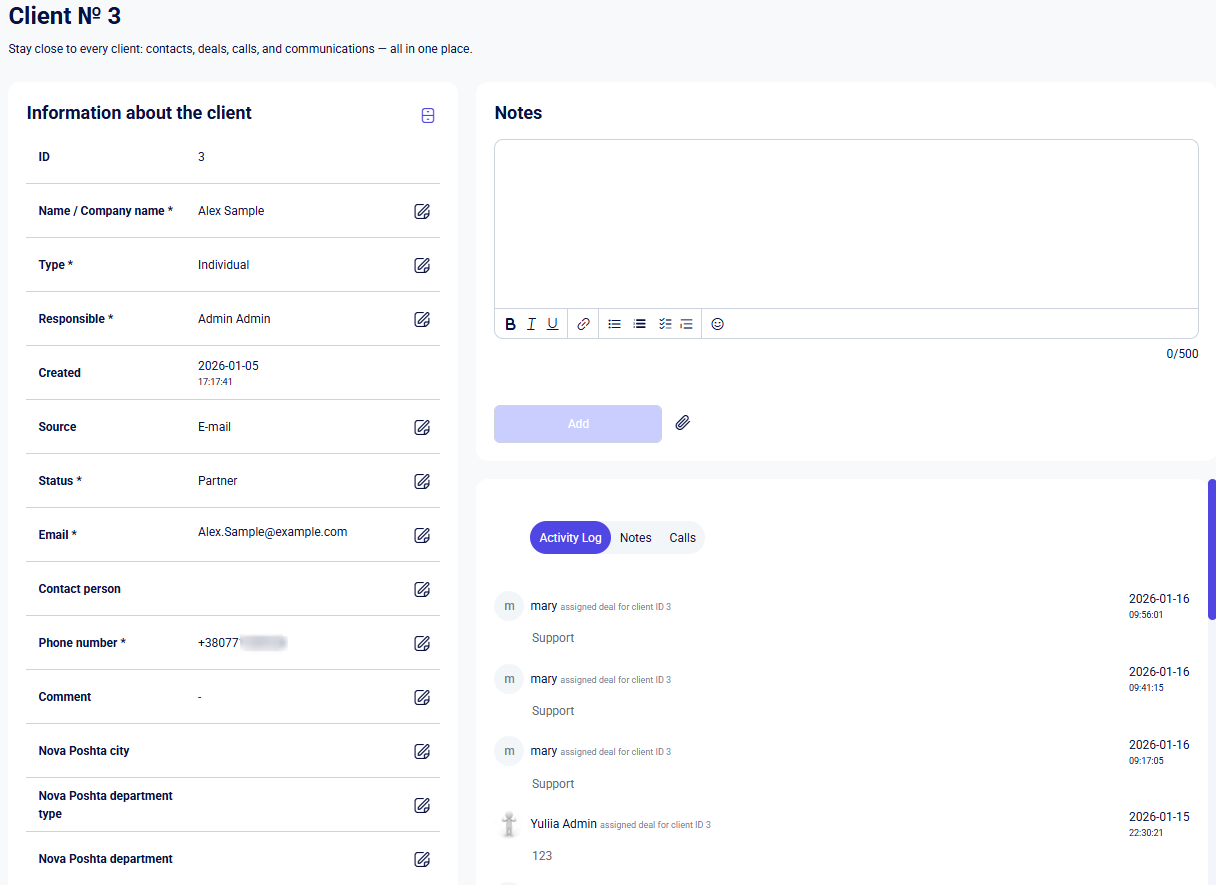This screenshot has width=1216, height=885.
Task: Edit the client Source field
Action: click(422, 427)
